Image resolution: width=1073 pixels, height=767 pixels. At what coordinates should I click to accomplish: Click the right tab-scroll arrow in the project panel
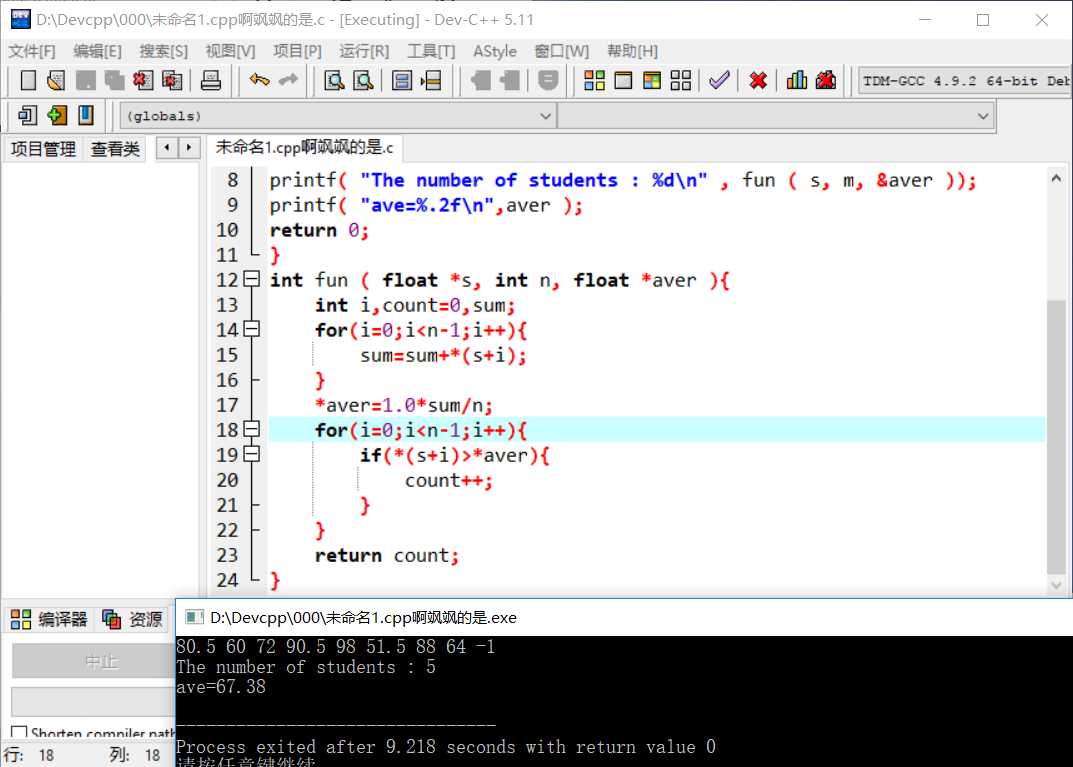click(x=189, y=148)
